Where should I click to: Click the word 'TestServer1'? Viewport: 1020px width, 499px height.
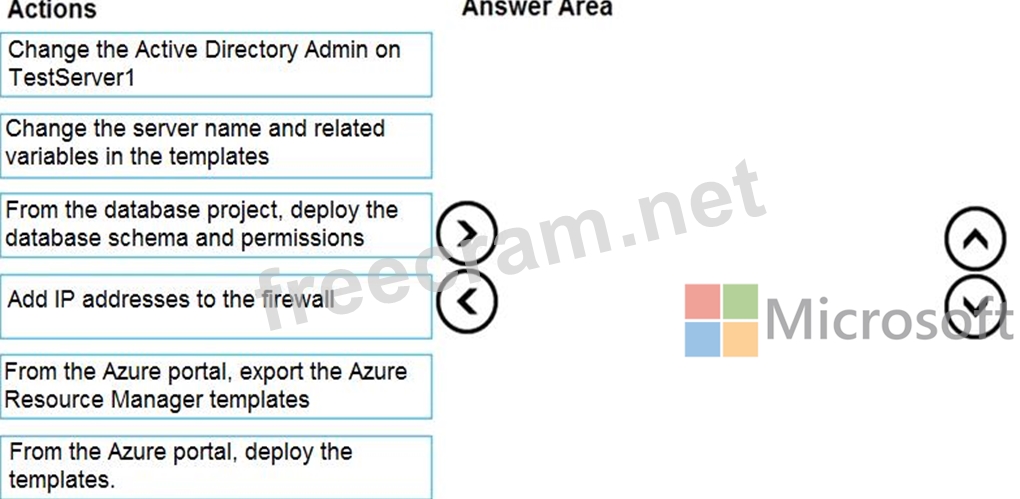pos(71,77)
